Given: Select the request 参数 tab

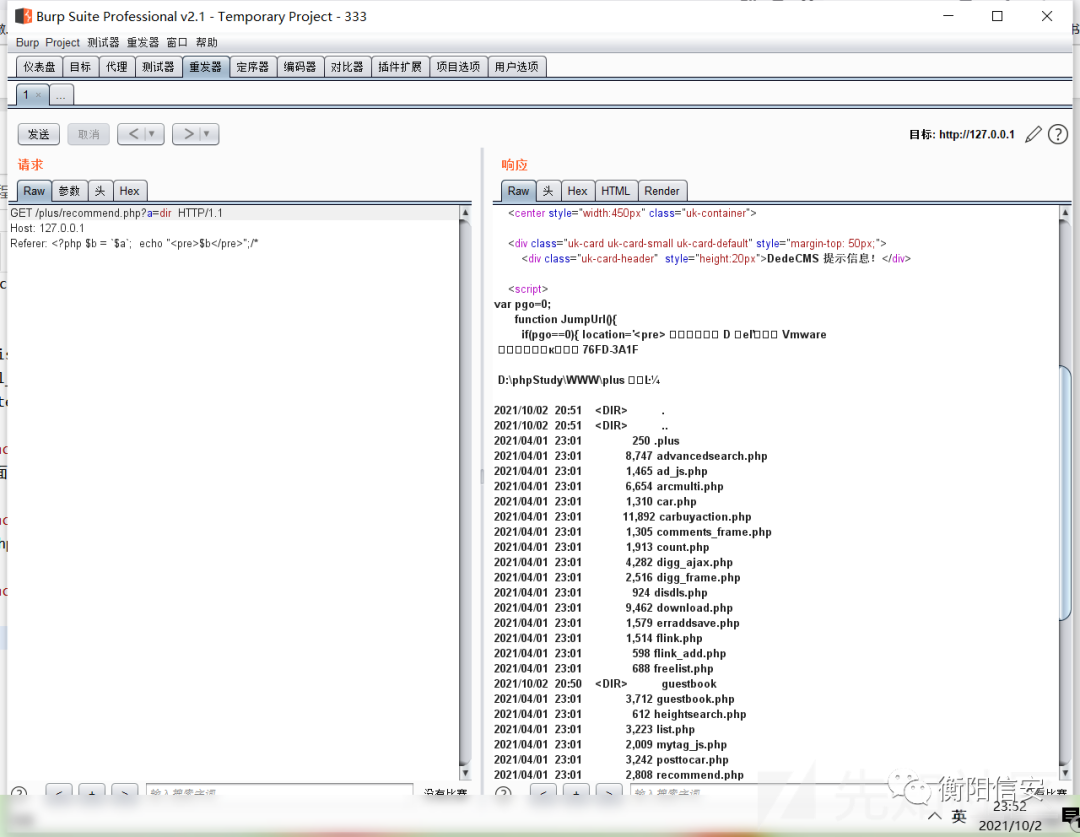Looking at the screenshot, I should 70,191.
